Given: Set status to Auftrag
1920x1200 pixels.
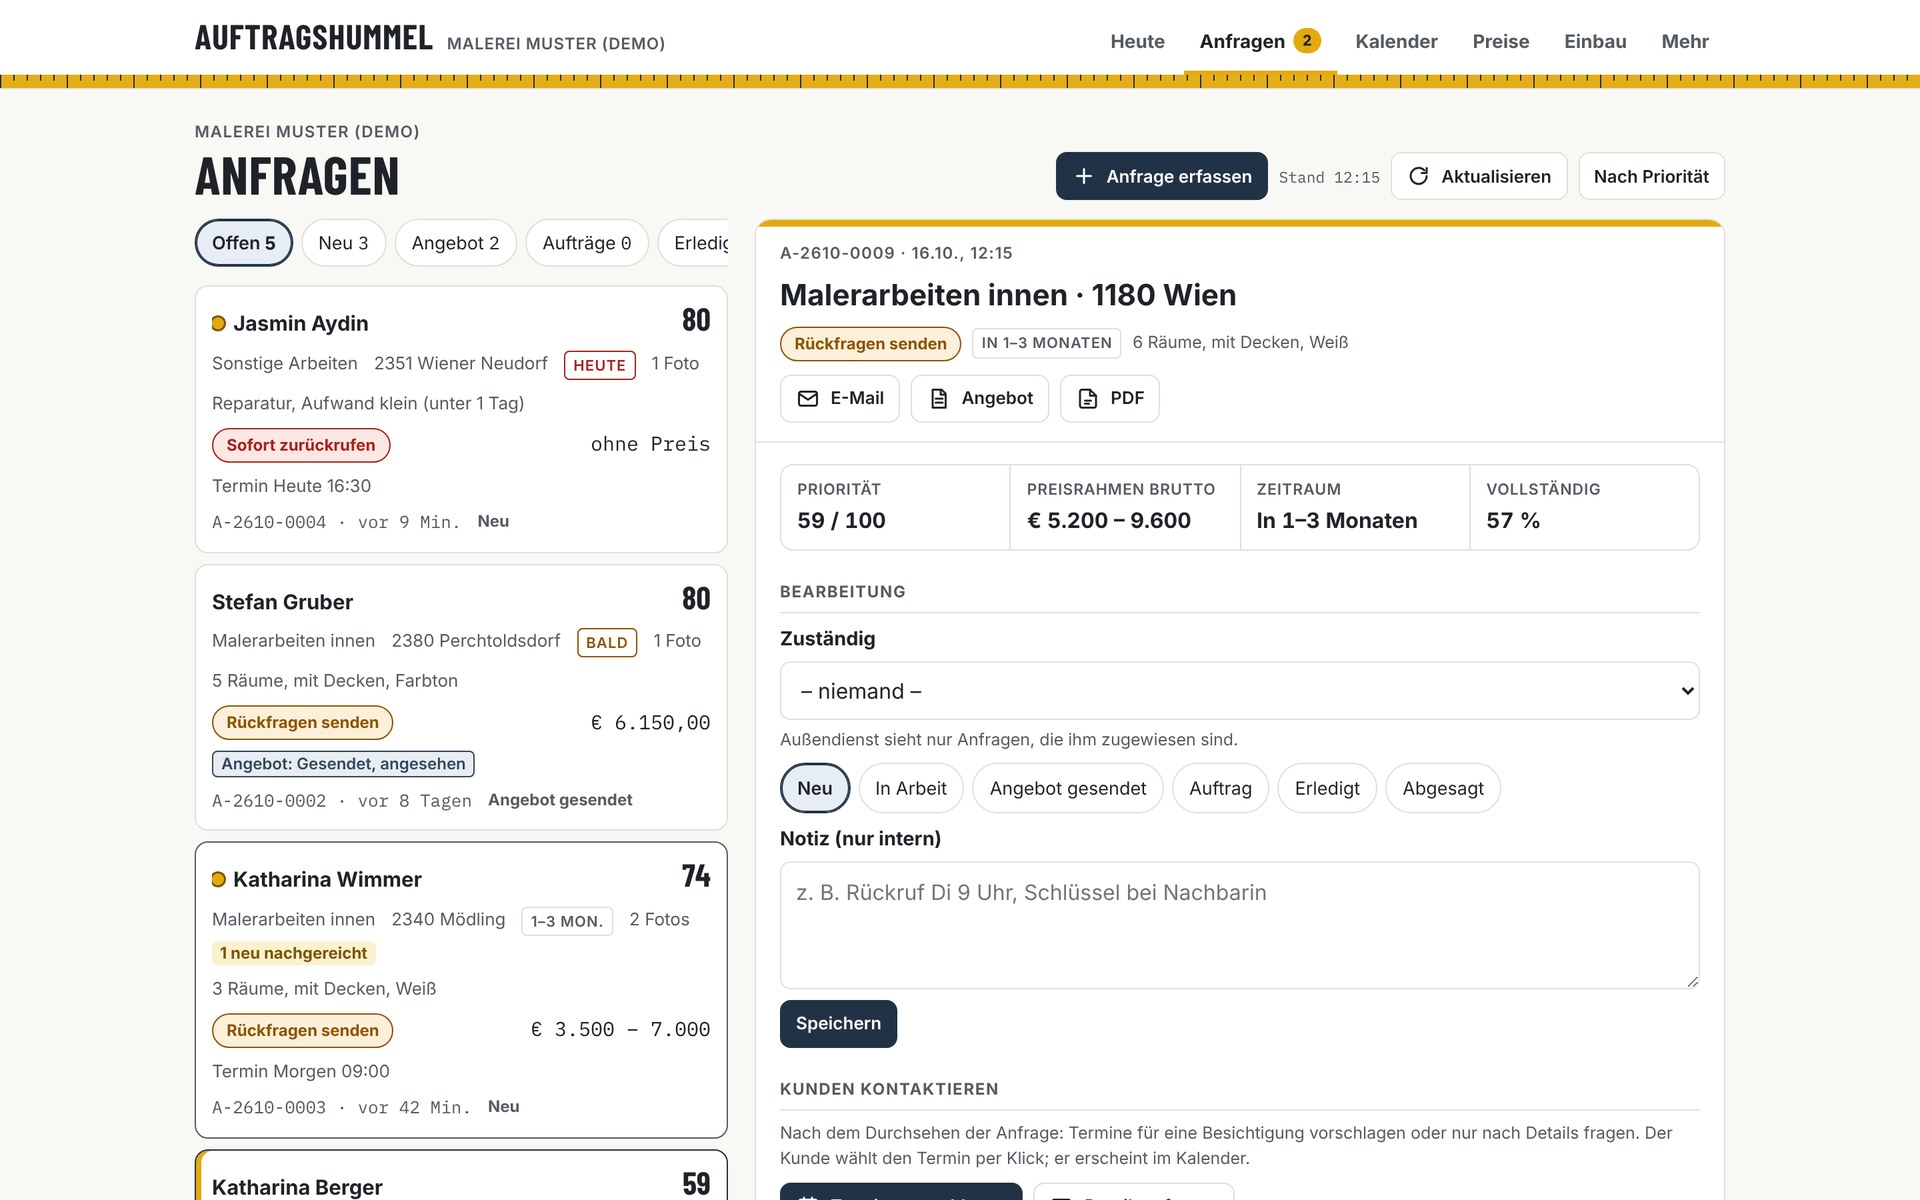Looking at the screenshot, I should click(1220, 788).
